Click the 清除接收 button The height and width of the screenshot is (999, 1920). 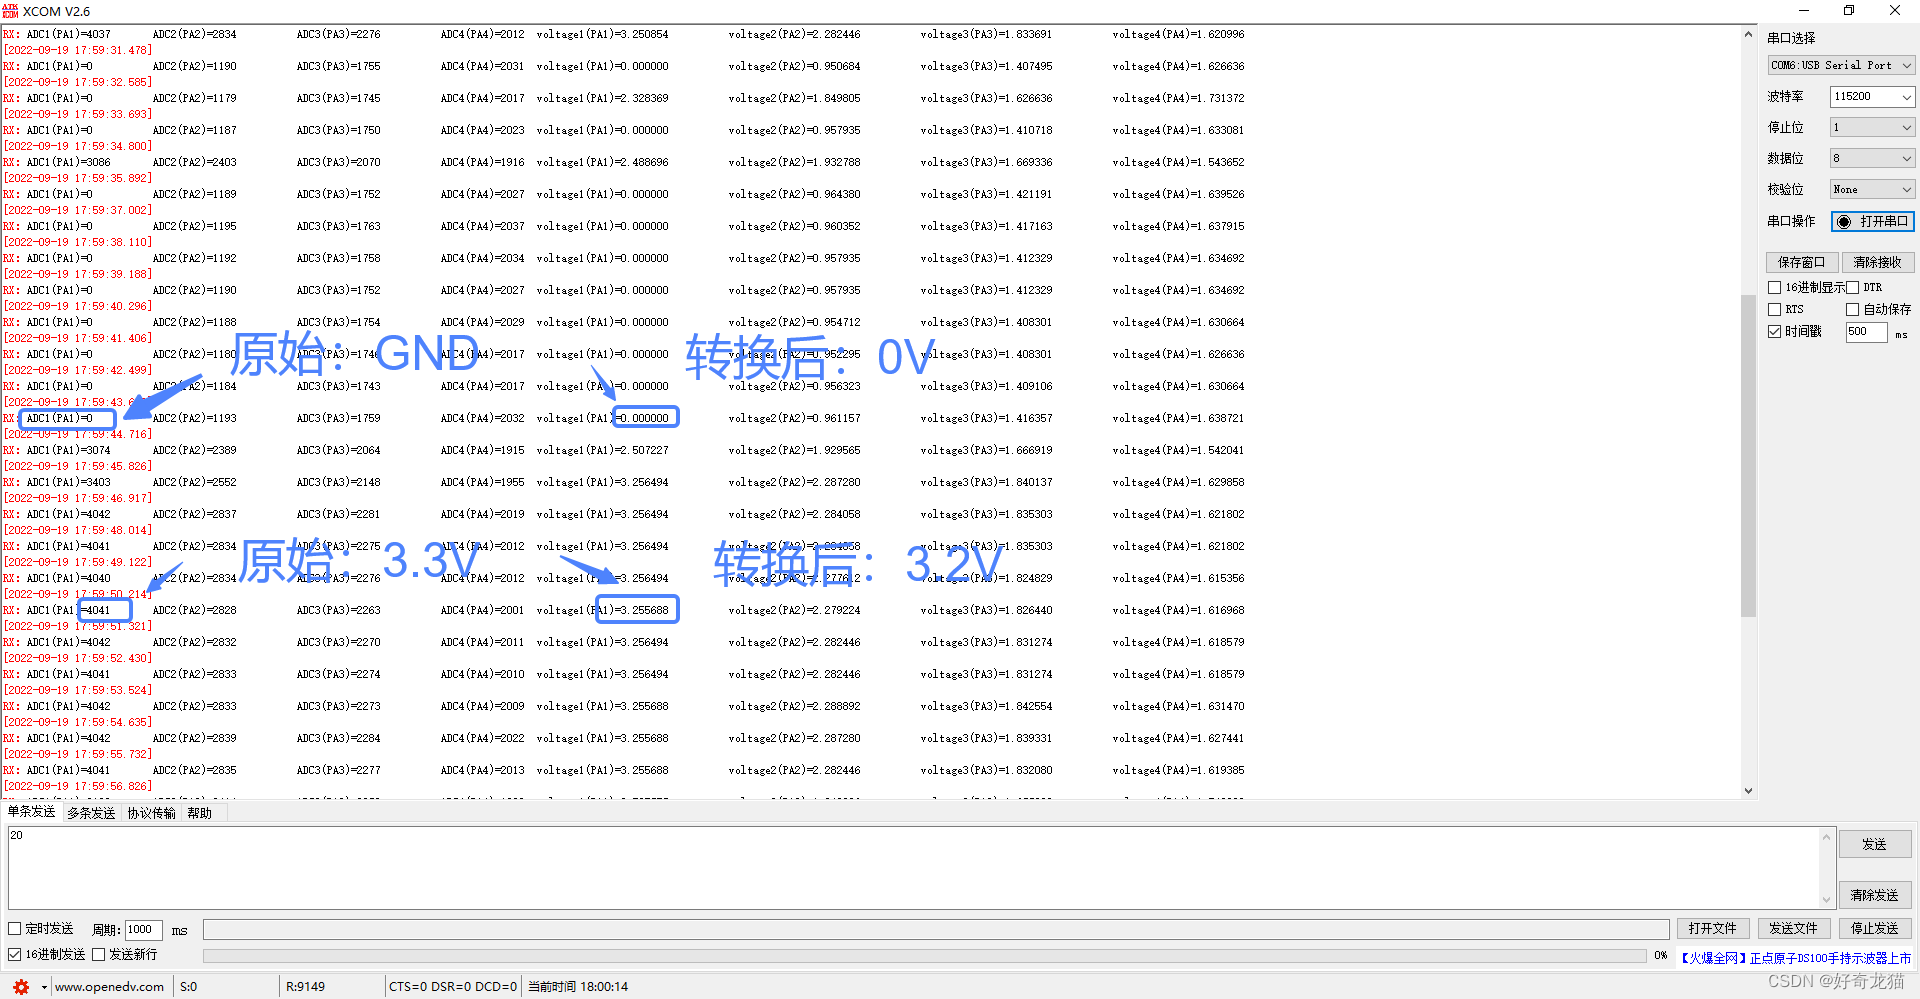point(1878,262)
